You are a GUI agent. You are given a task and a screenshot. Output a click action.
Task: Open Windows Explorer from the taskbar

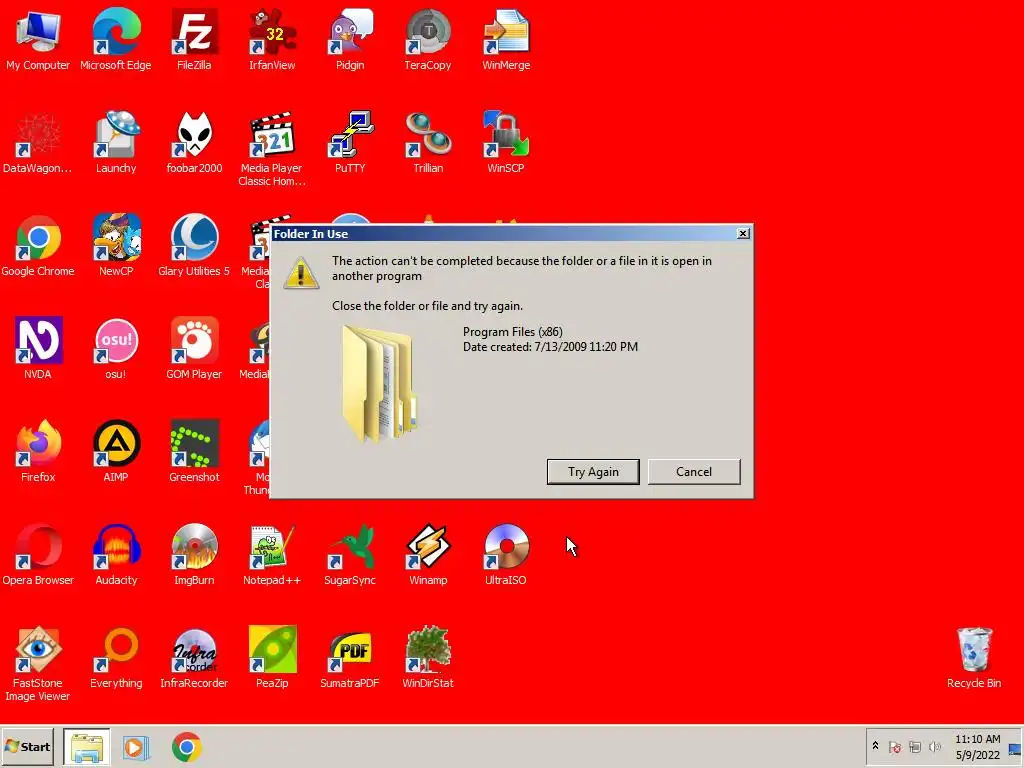click(x=87, y=747)
